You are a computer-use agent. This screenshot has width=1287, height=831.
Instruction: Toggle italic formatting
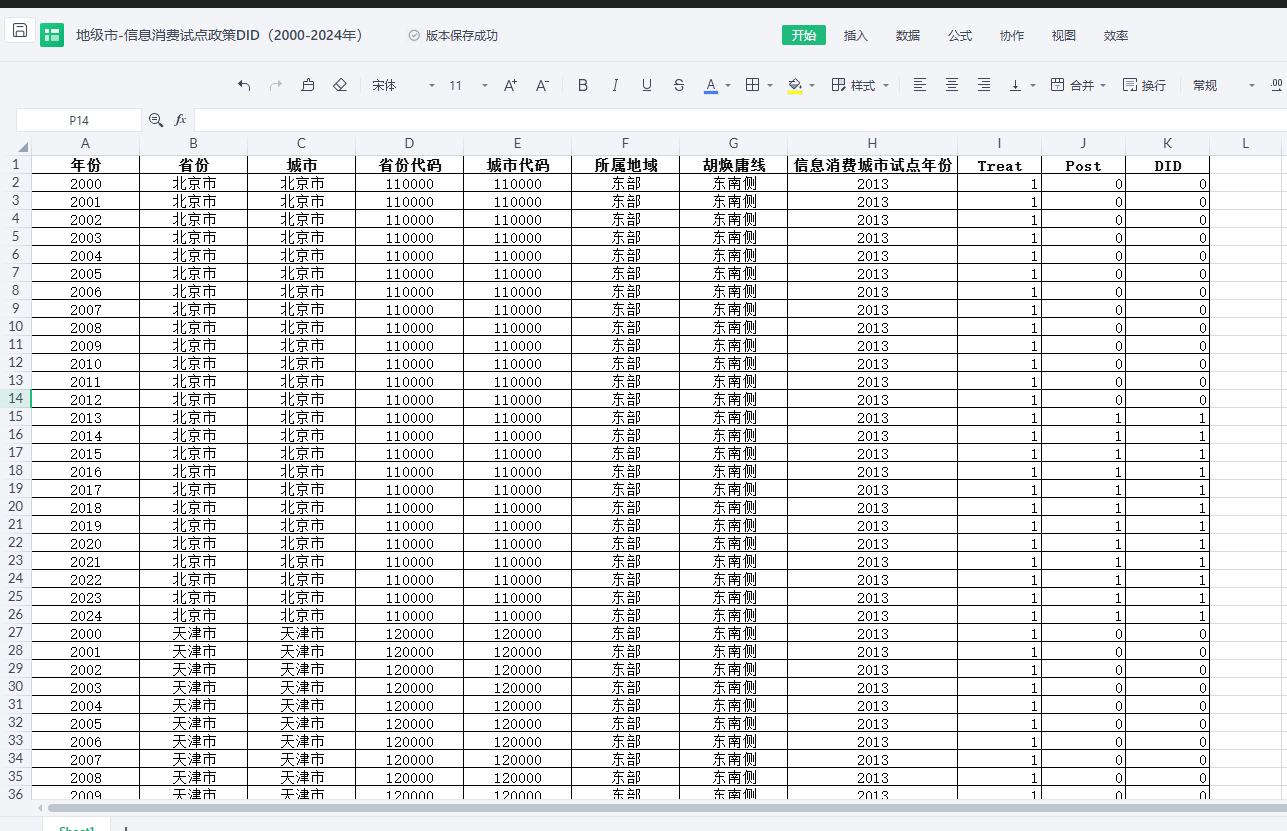click(x=615, y=86)
